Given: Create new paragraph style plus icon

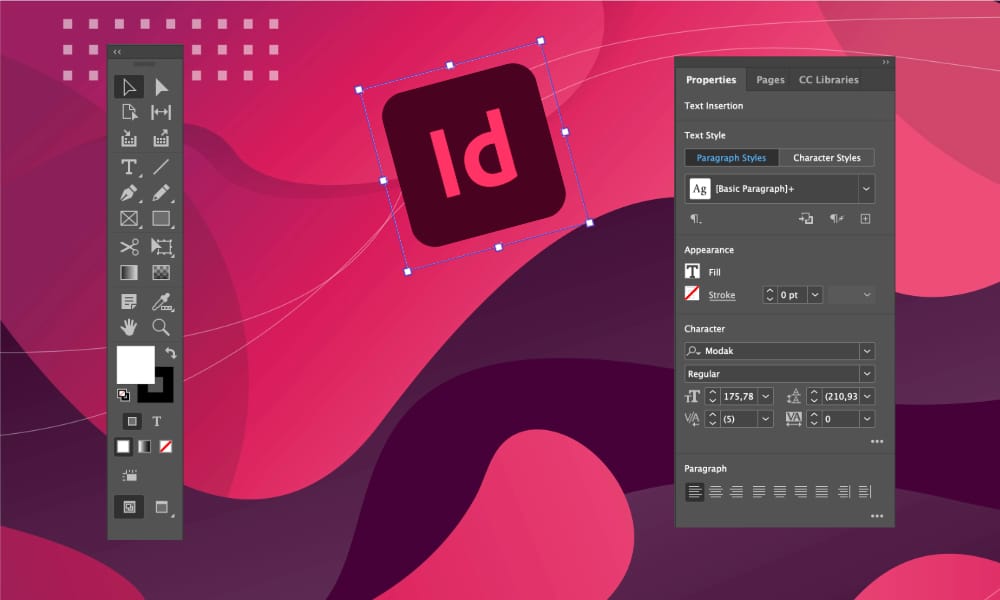Looking at the screenshot, I should click(865, 219).
